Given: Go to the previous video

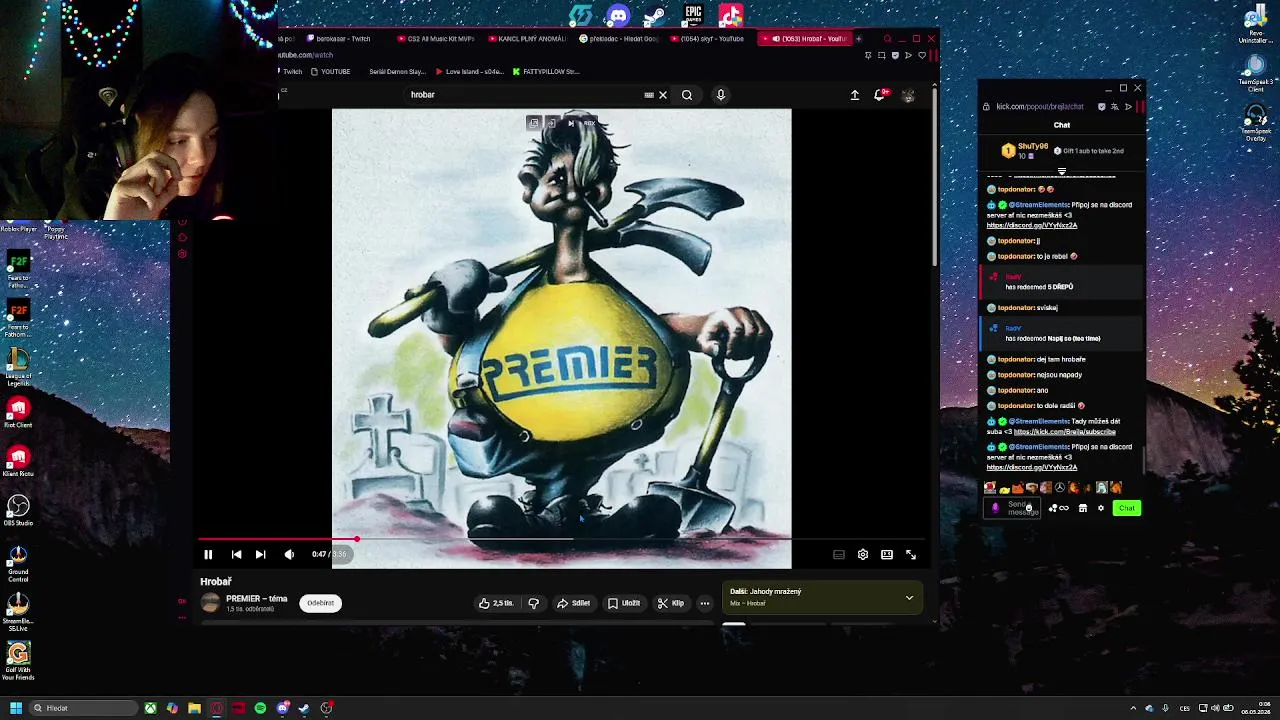Looking at the screenshot, I should (236, 554).
